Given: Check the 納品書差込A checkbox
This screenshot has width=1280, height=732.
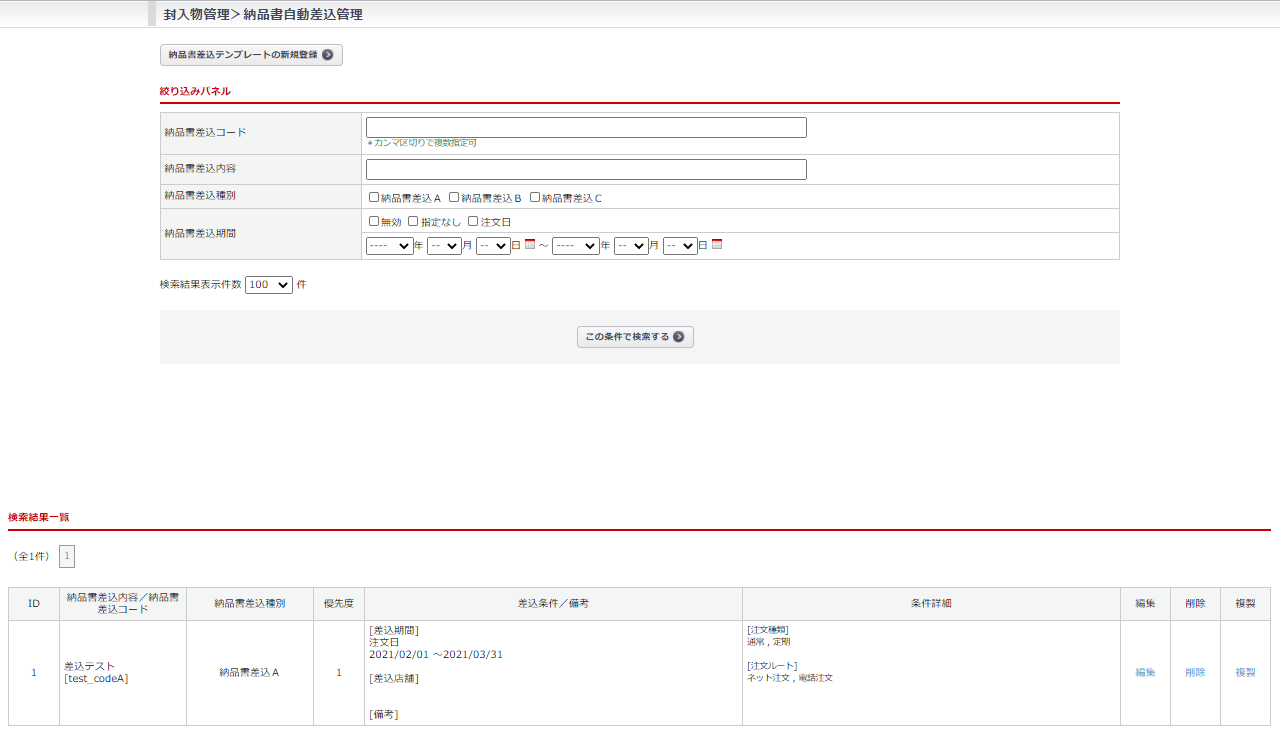Looking at the screenshot, I should tap(374, 198).
